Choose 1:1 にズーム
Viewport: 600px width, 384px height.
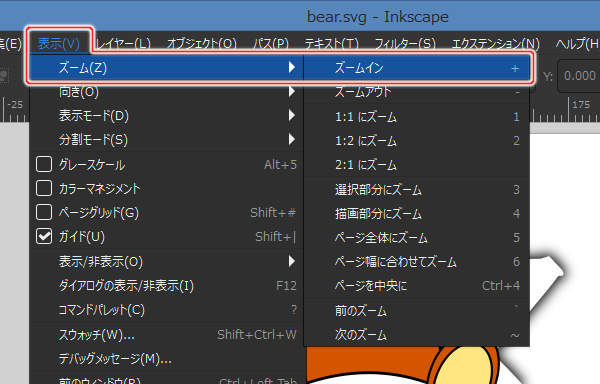417,116
